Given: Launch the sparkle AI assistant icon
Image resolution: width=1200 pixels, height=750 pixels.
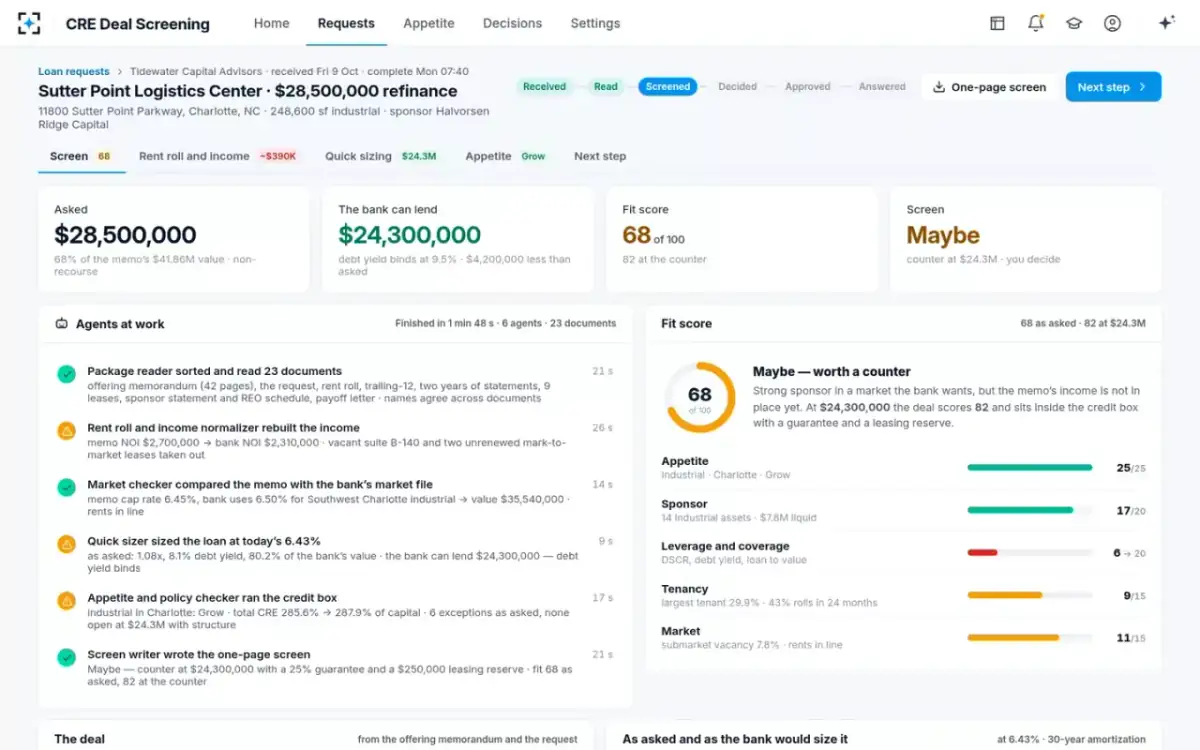Looking at the screenshot, I should point(1166,23).
